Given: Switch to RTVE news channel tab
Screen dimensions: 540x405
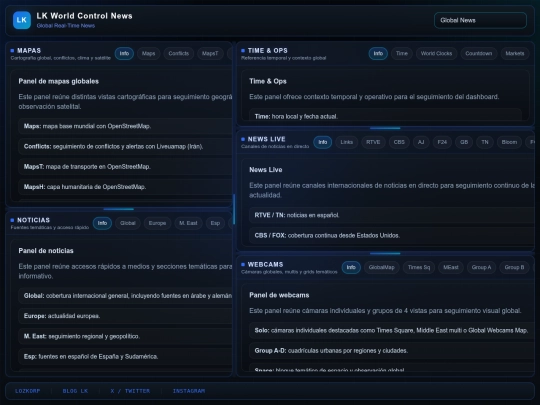Looking at the screenshot, I should coord(373,142).
